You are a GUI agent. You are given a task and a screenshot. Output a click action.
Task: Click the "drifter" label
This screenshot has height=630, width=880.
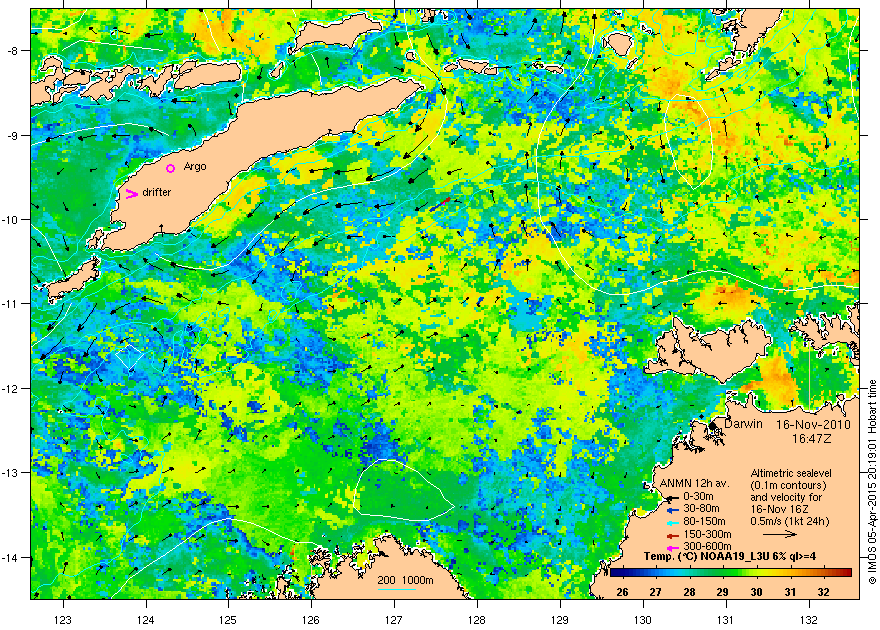coord(157,192)
